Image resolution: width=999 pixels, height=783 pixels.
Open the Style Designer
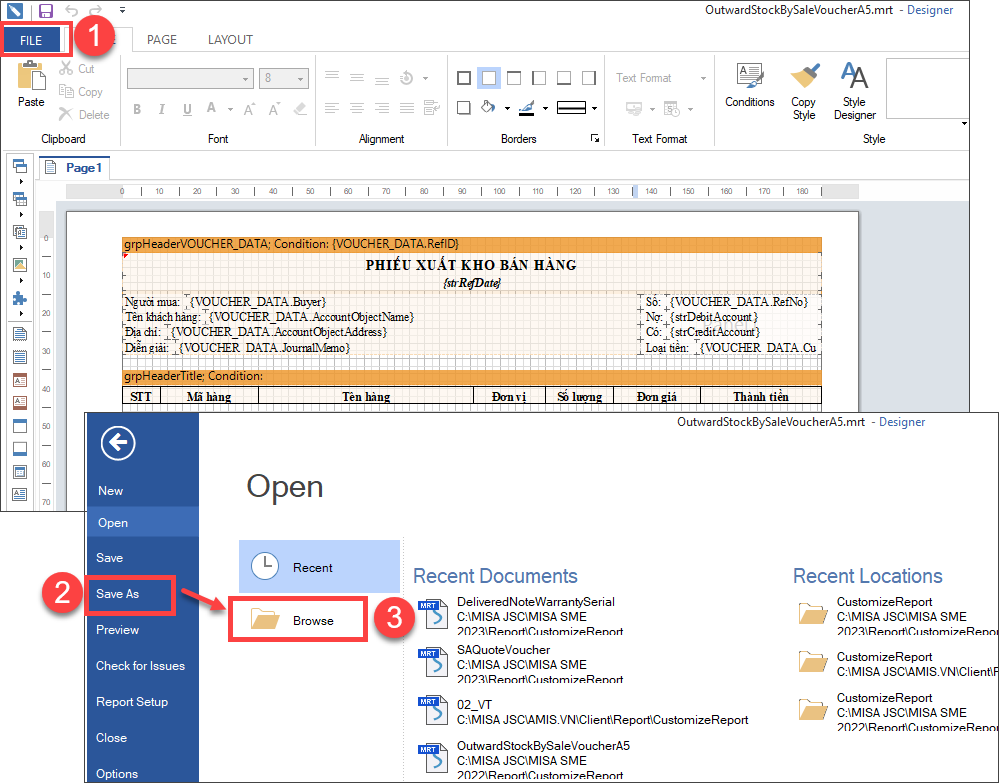tap(854, 90)
